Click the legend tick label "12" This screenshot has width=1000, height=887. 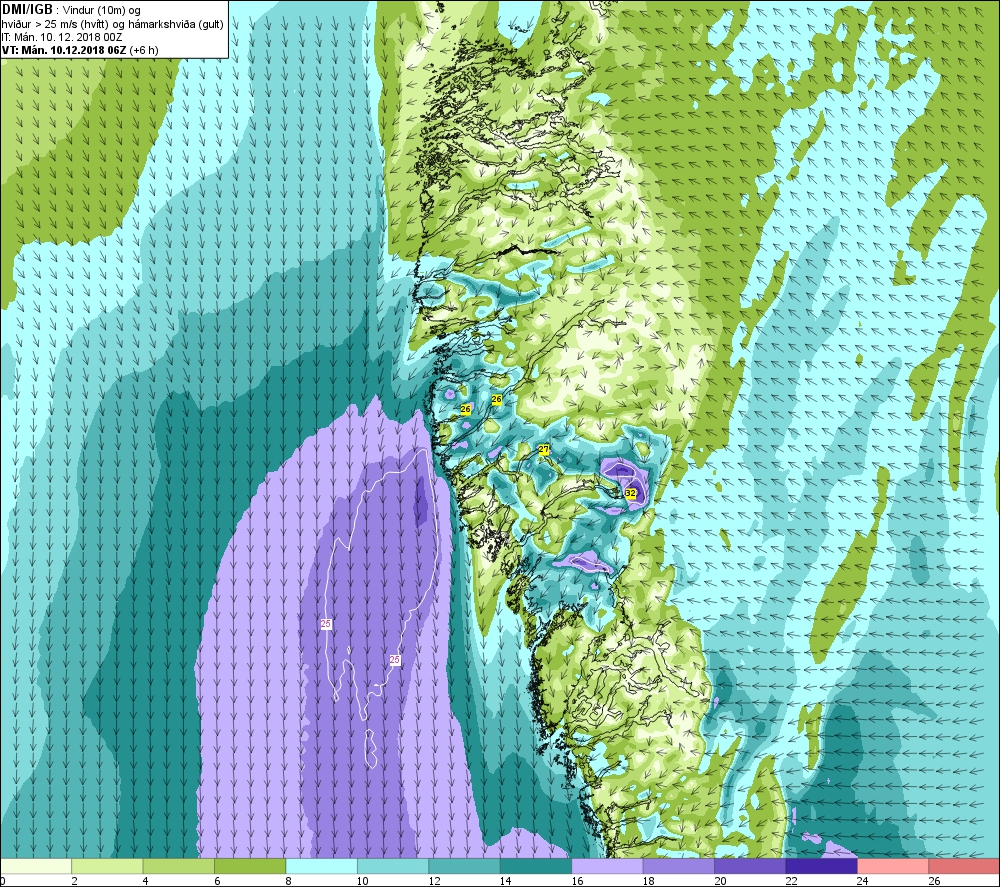[x=434, y=881]
